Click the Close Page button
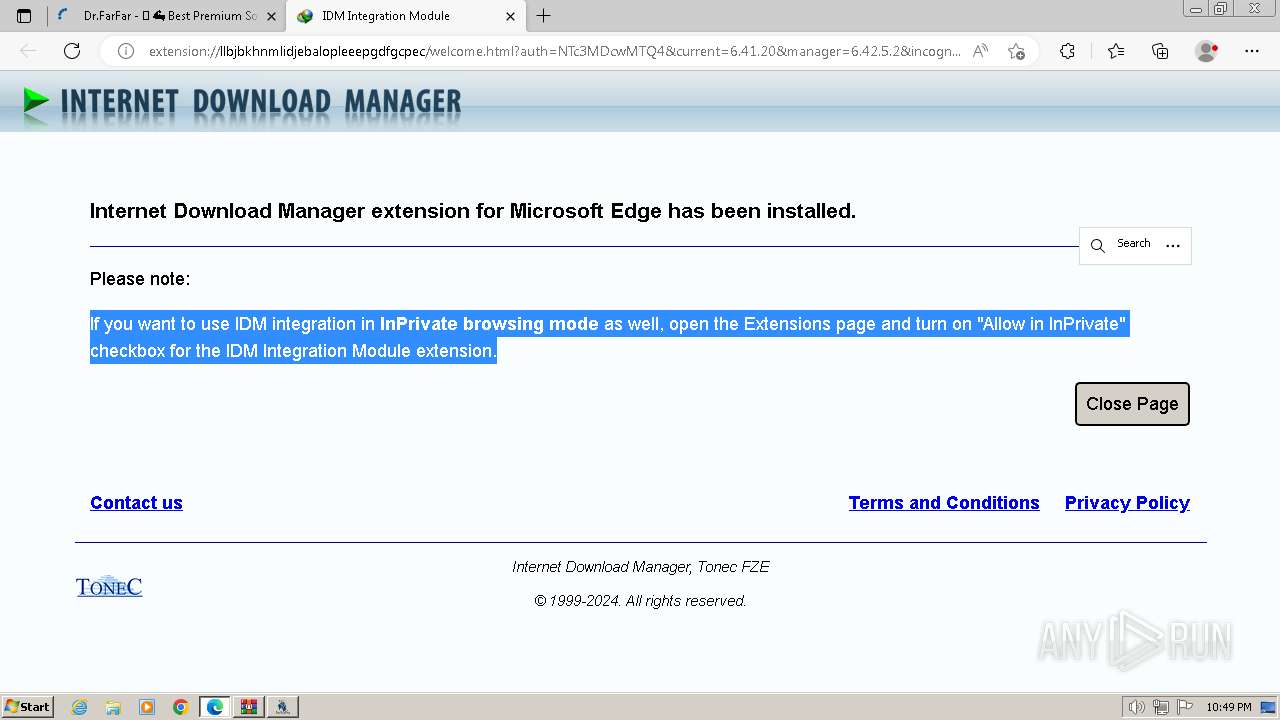1280x720 pixels. (x=1132, y=404)
